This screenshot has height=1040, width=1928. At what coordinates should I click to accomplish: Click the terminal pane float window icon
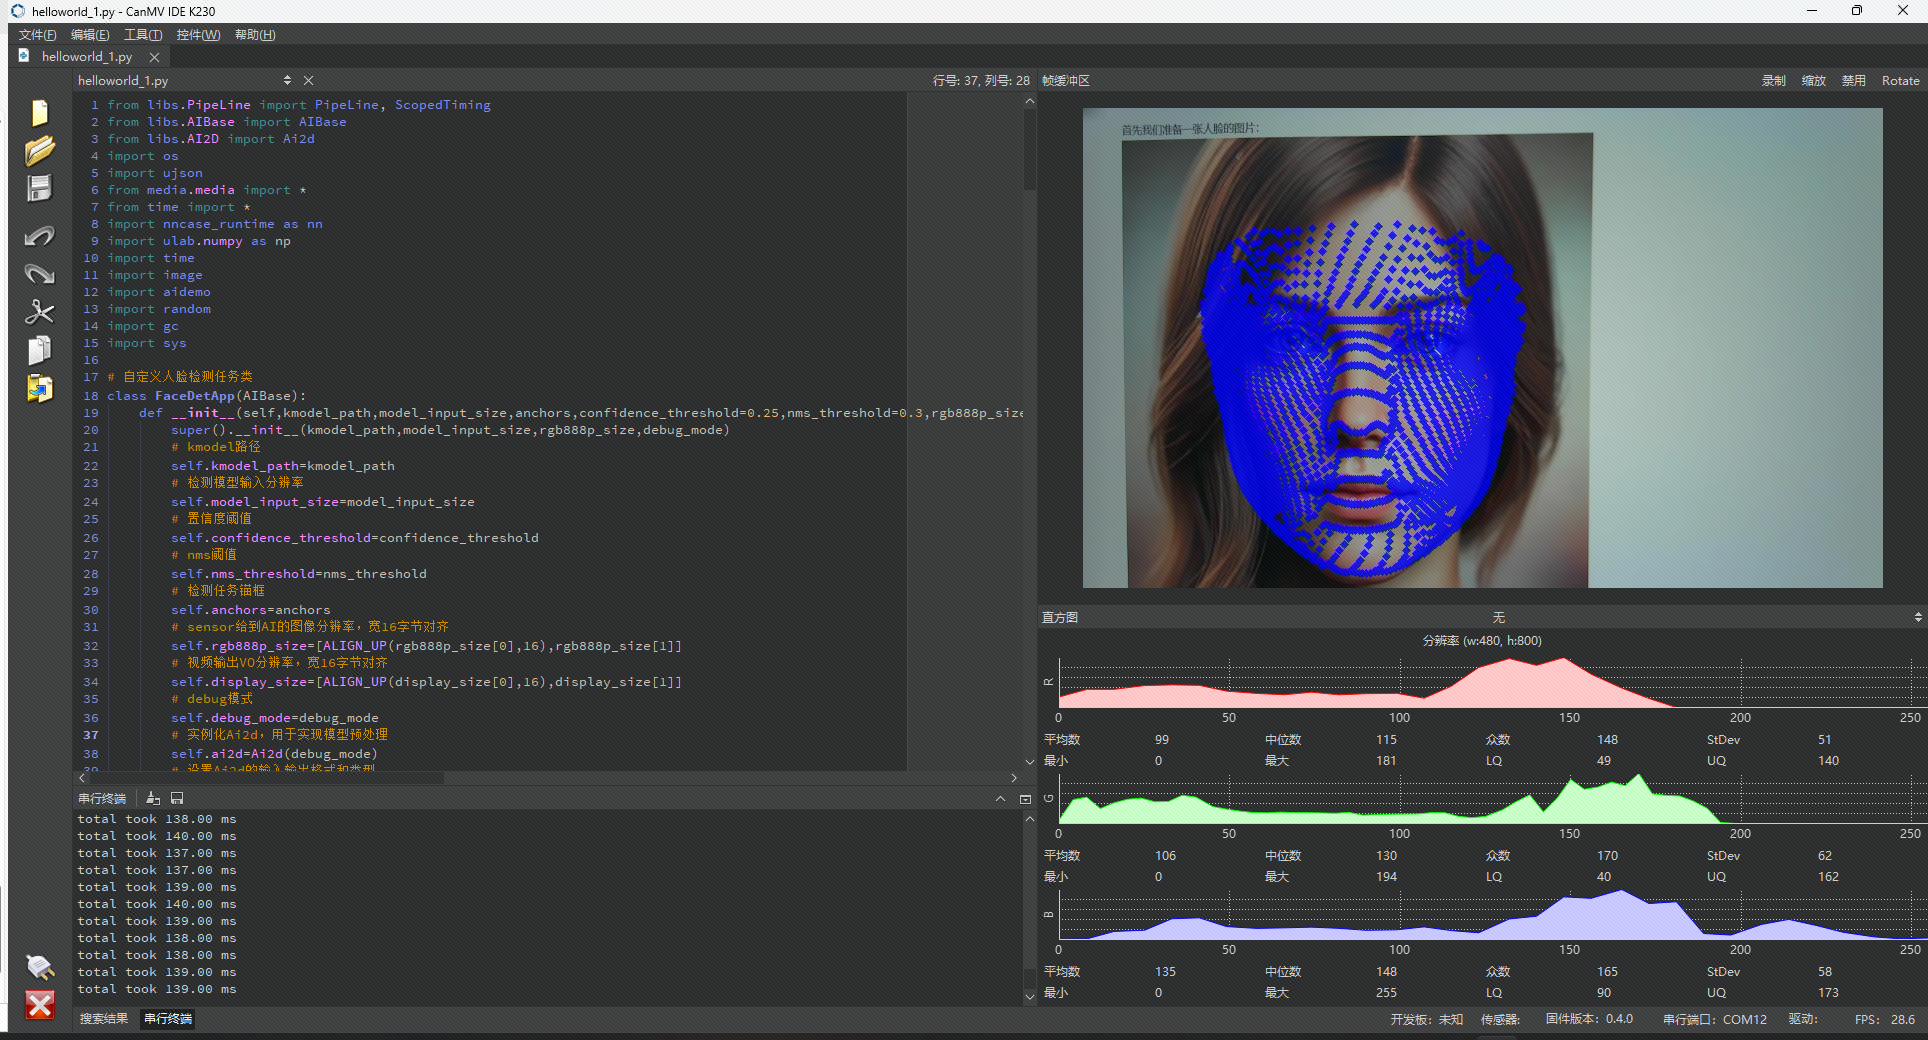1025,799
